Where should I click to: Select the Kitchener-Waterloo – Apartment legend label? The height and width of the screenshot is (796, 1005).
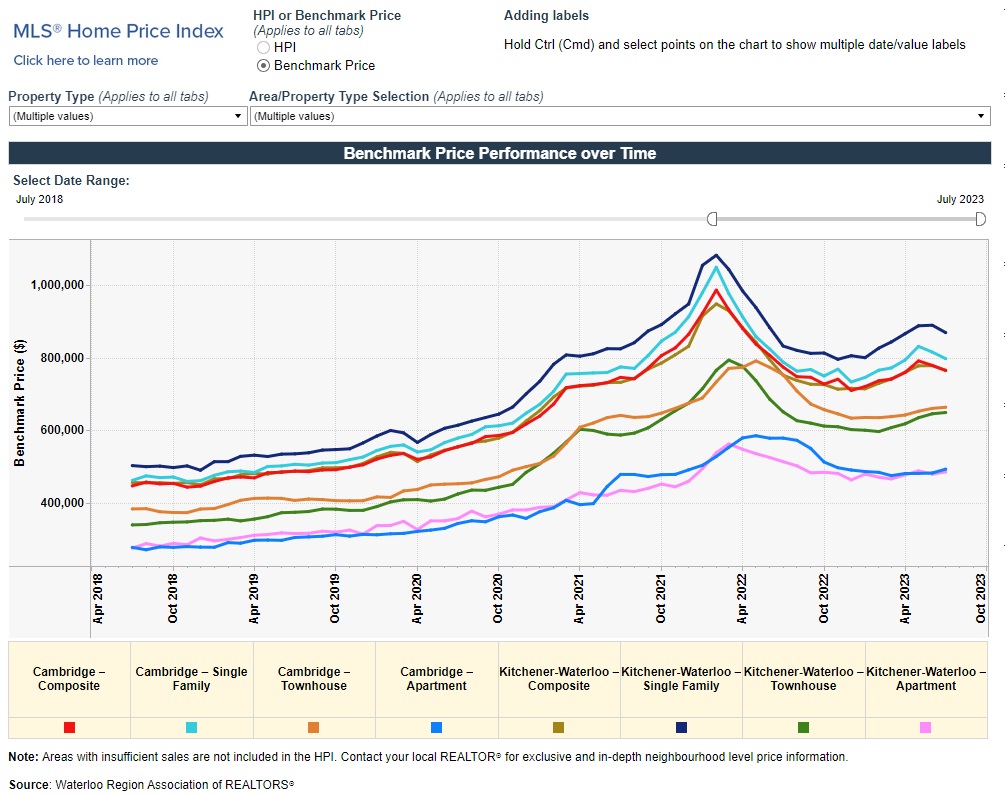(x=925, y=679)
